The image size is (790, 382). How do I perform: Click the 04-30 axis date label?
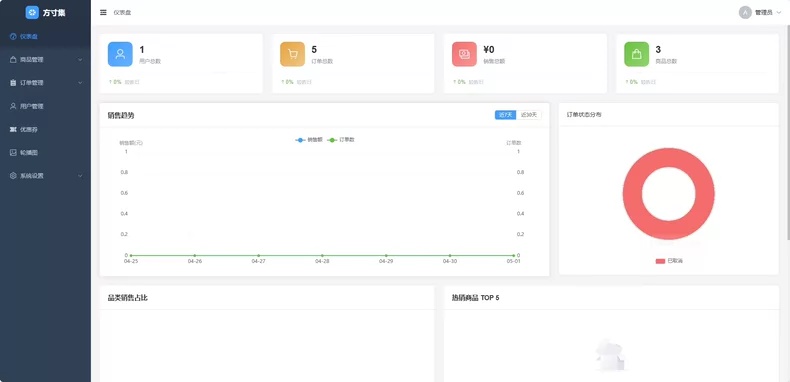[x=450, y=262]
